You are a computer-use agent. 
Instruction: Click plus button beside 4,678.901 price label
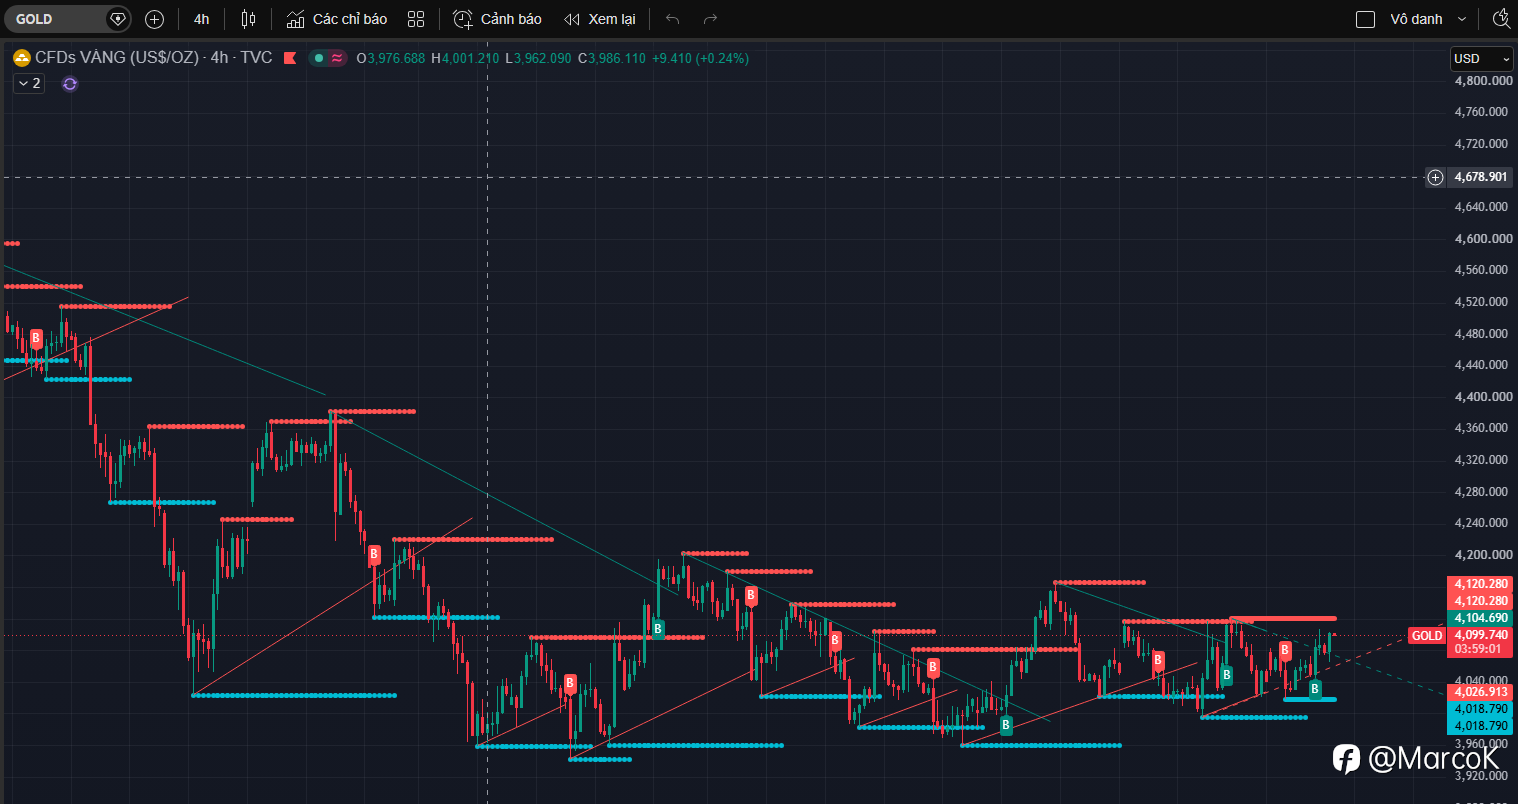pos(1435,177)
